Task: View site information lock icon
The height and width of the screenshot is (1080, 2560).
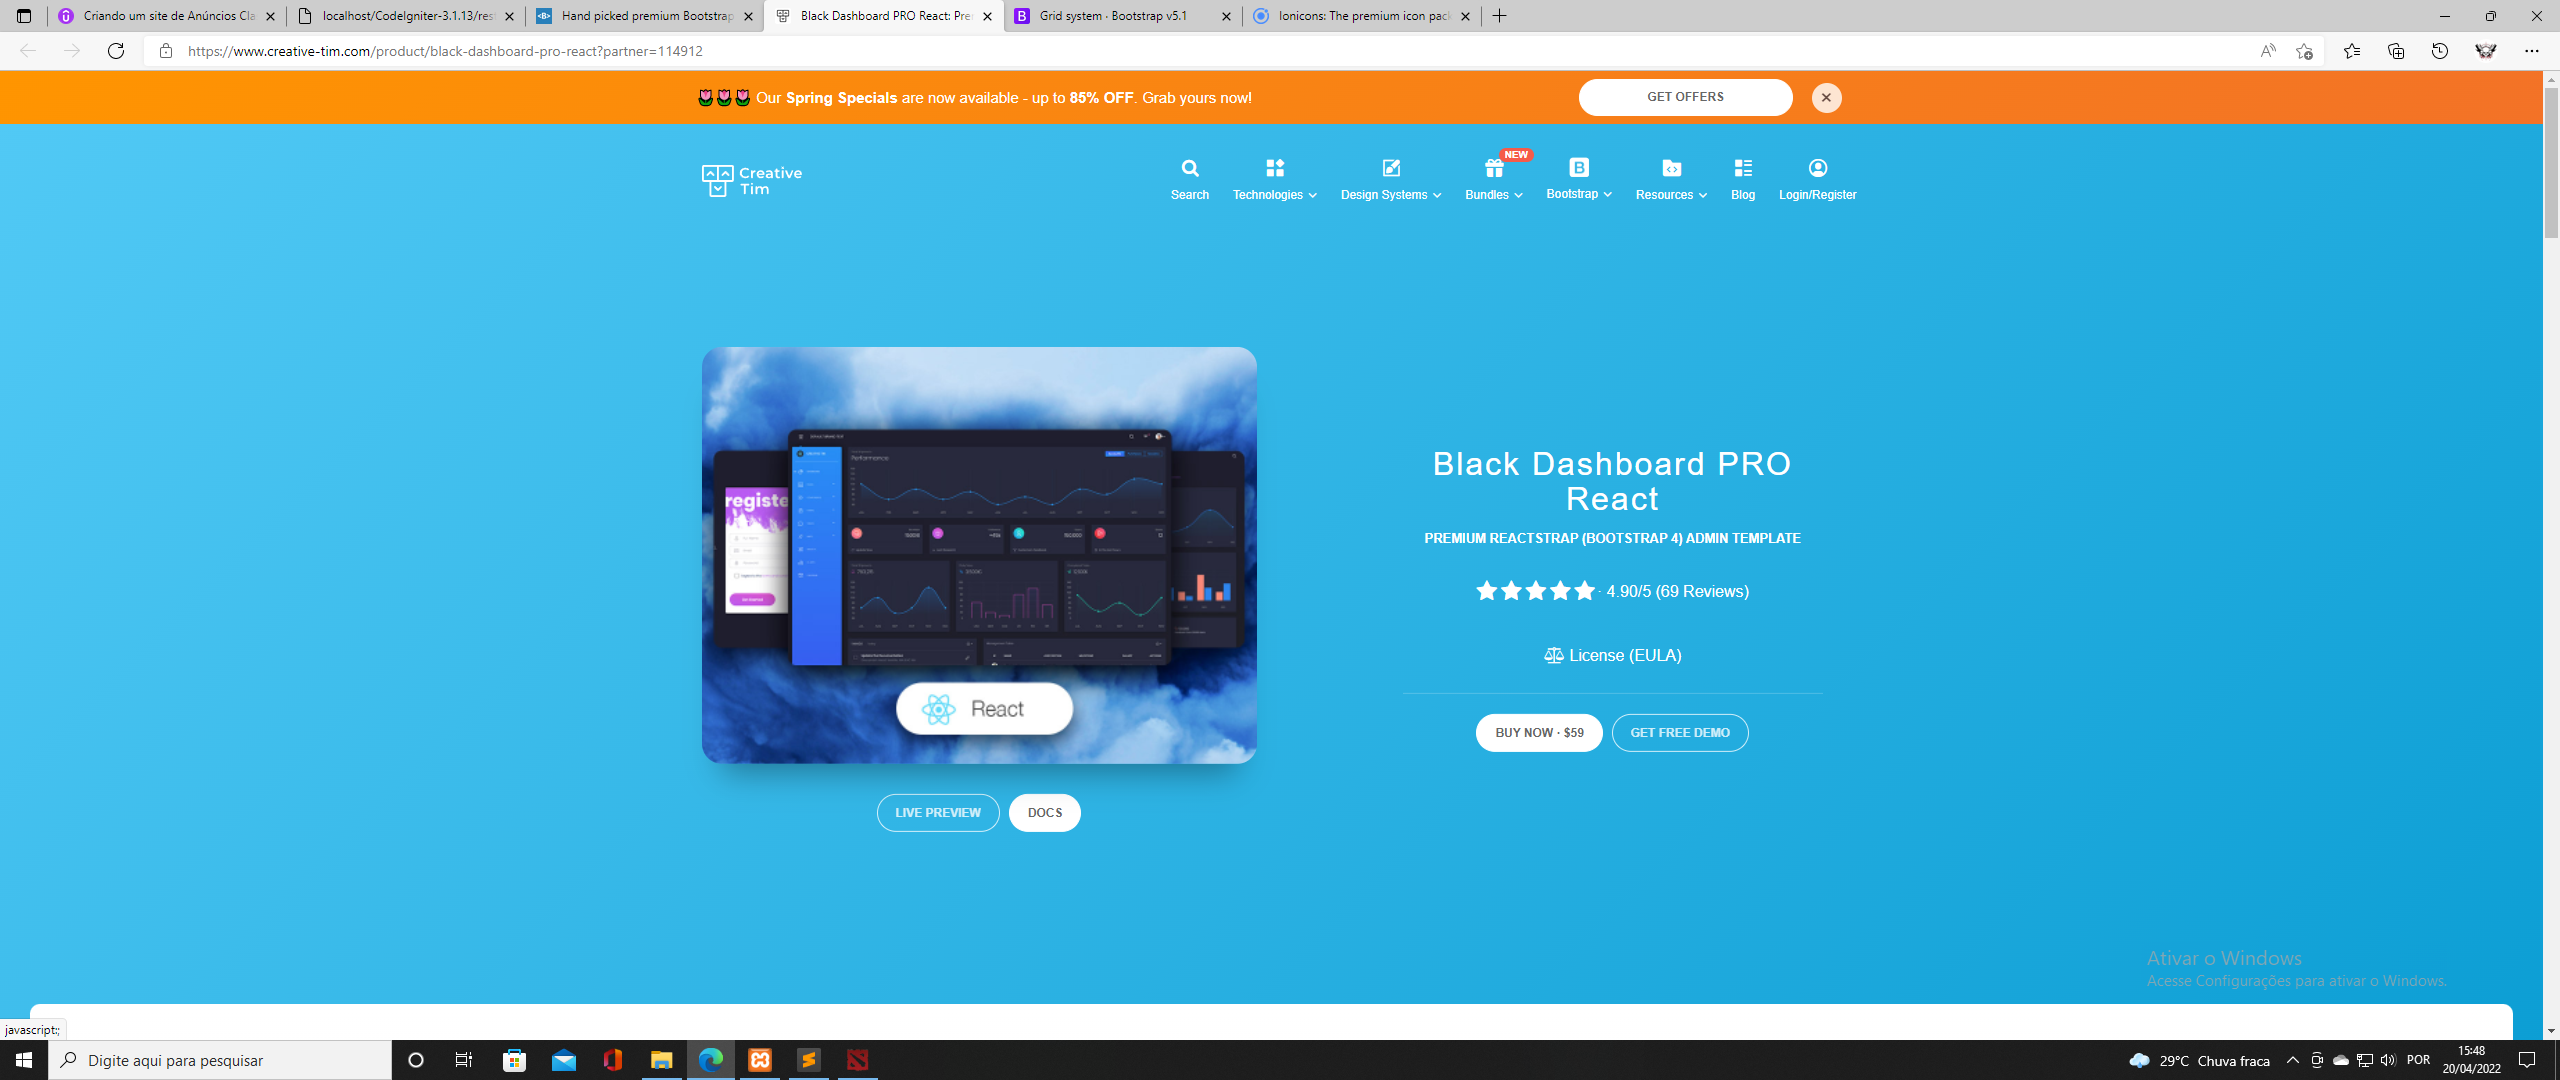Action: 166,51
